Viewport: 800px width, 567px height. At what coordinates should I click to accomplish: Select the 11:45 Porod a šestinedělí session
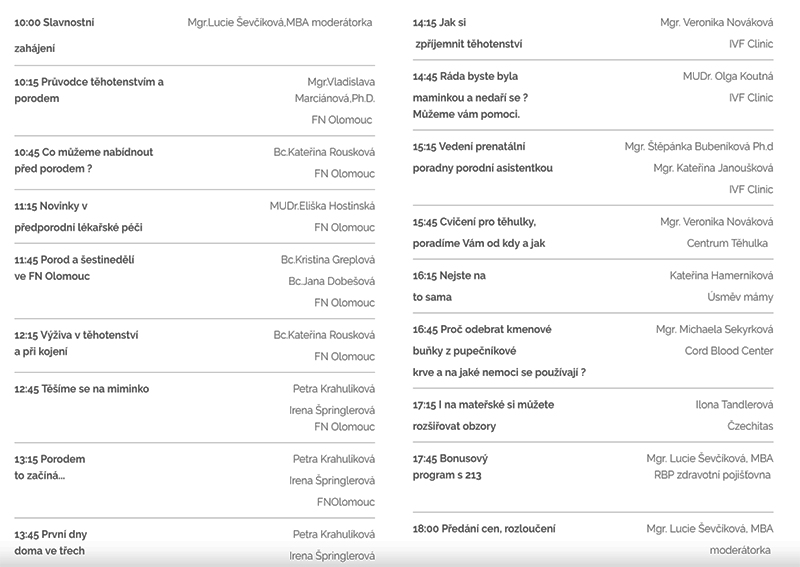click(x=74, y=260)
